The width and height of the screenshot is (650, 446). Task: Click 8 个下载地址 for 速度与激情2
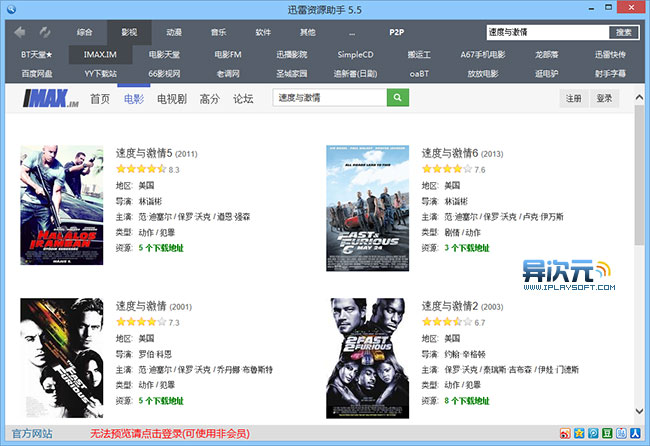pyautogui.click(x=467, y=401)
